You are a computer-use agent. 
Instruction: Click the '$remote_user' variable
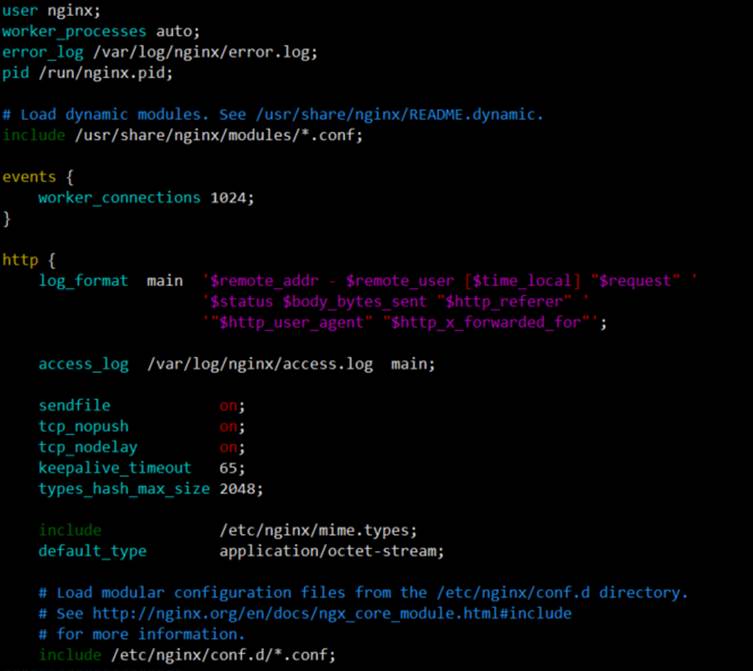[400, 281]
